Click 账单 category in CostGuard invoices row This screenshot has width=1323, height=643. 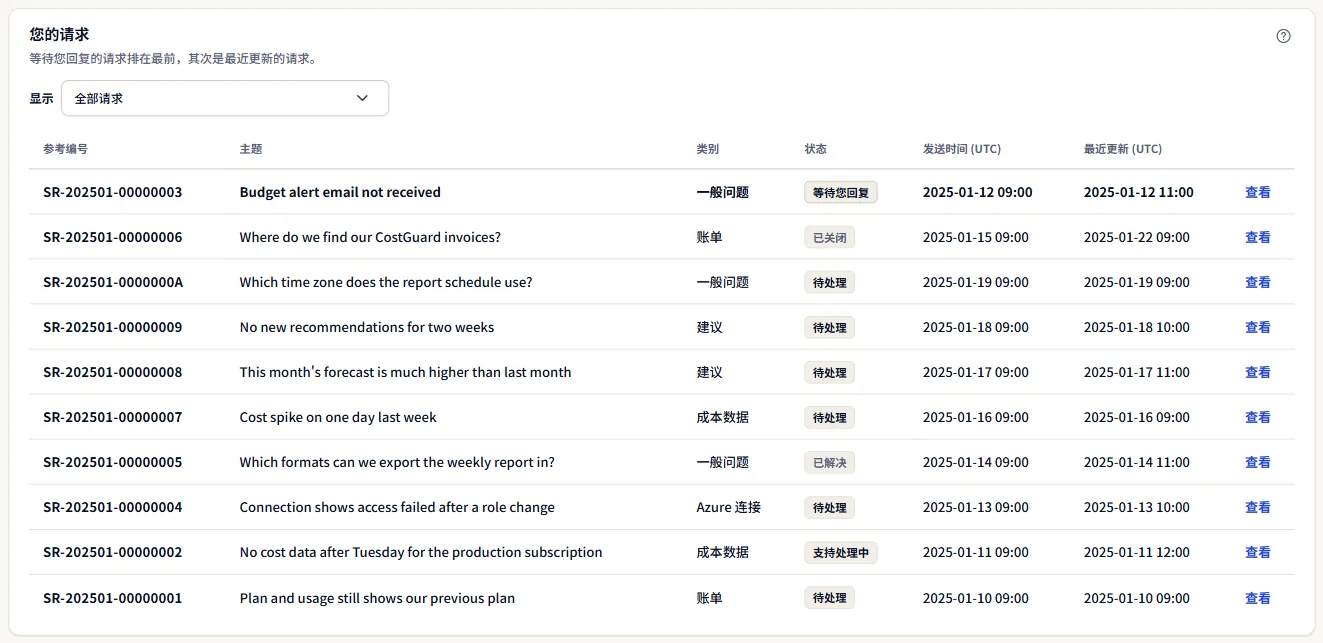(x=710, y=237)
